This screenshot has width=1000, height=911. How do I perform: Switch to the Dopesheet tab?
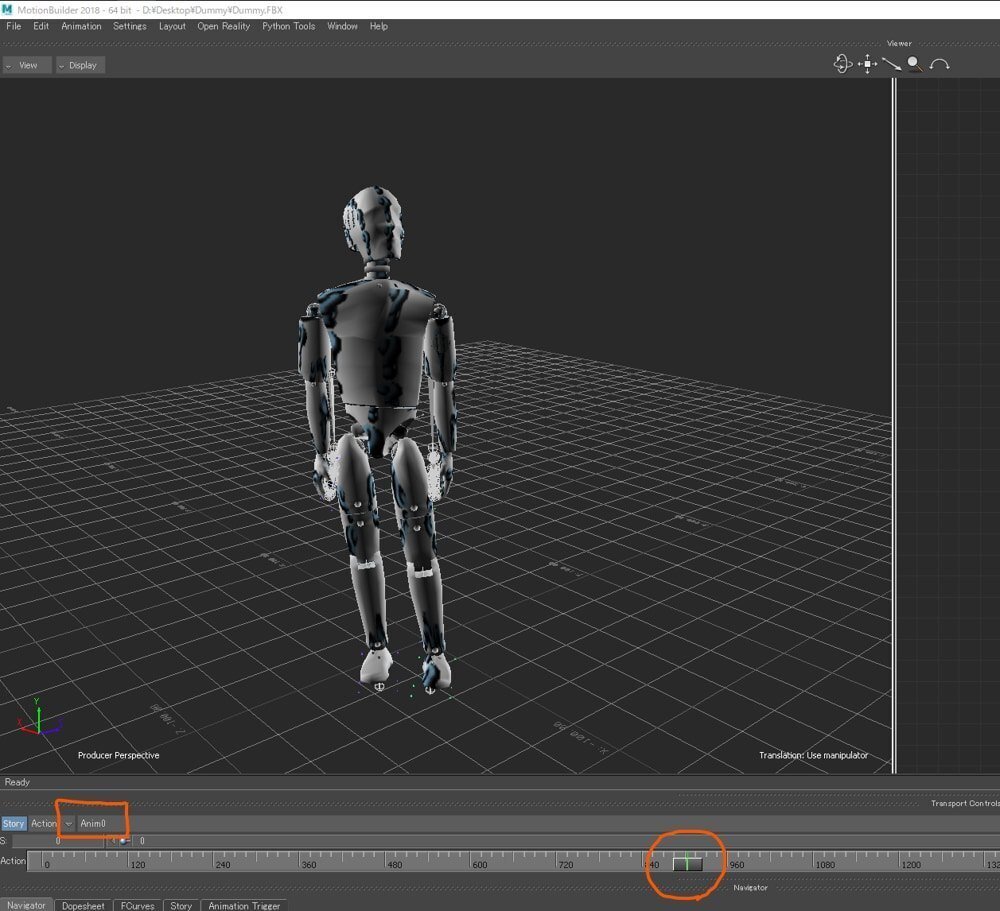point(83,905)
